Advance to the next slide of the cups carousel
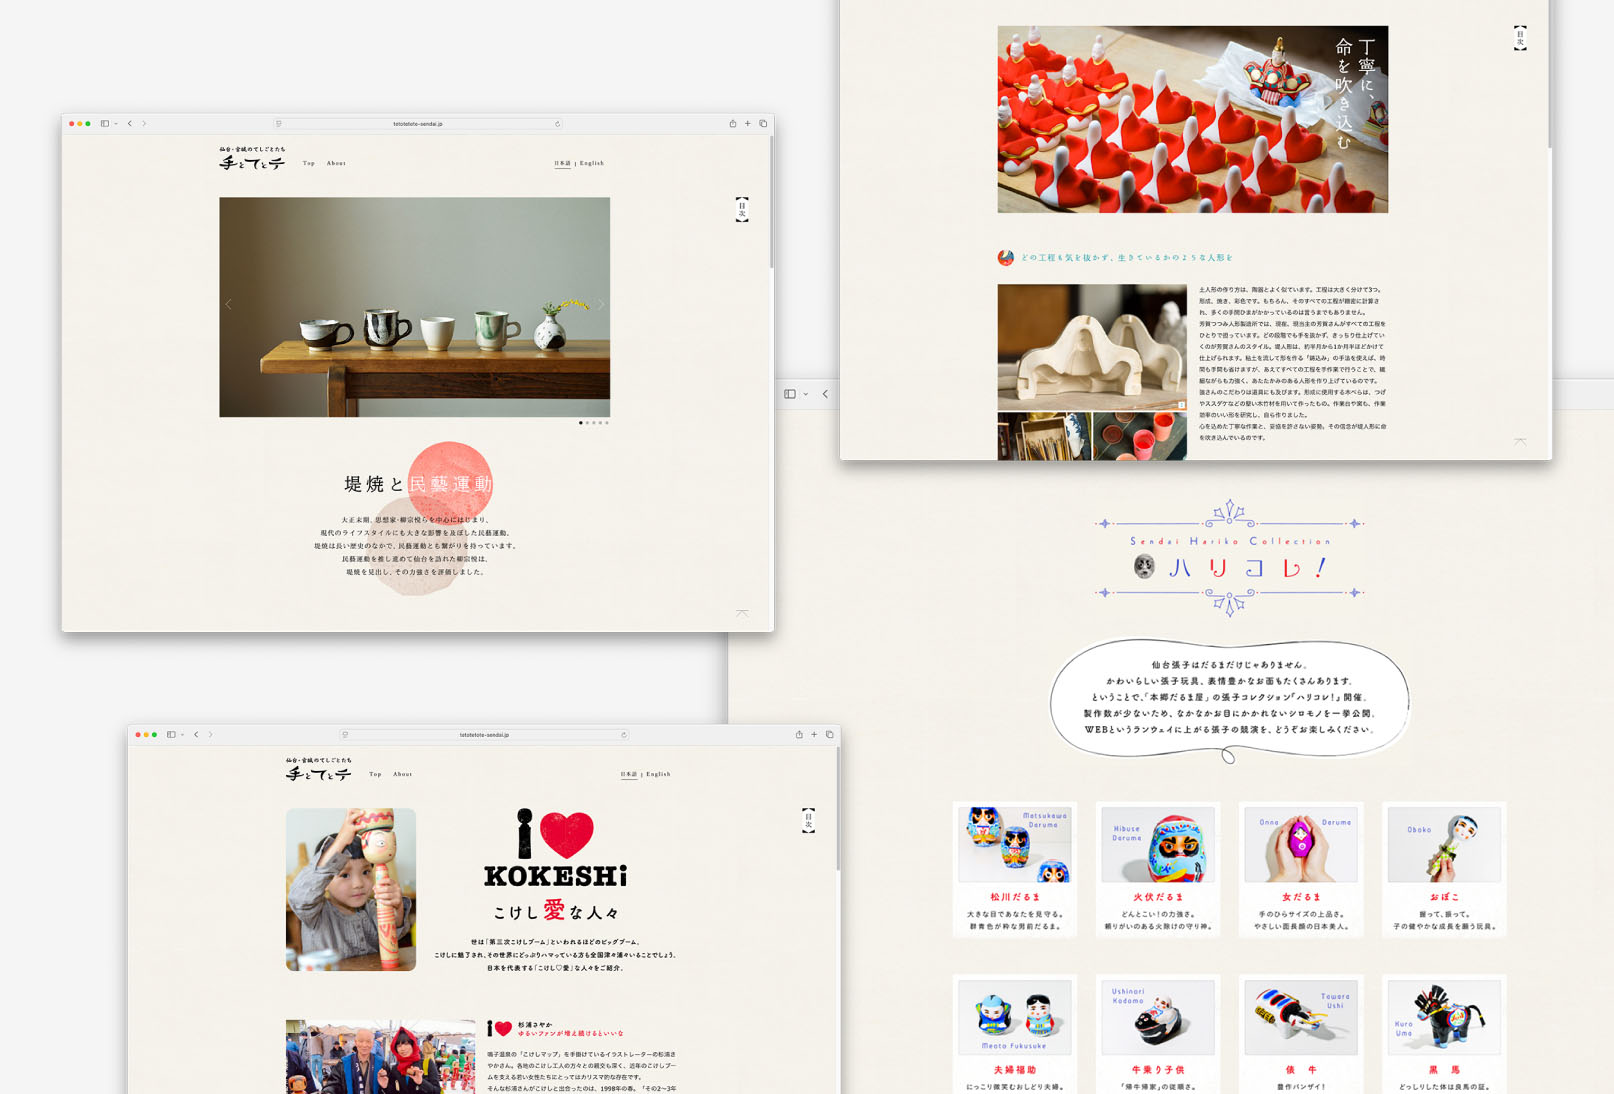The image size is (1614, 1094). [x=600, y=304]
